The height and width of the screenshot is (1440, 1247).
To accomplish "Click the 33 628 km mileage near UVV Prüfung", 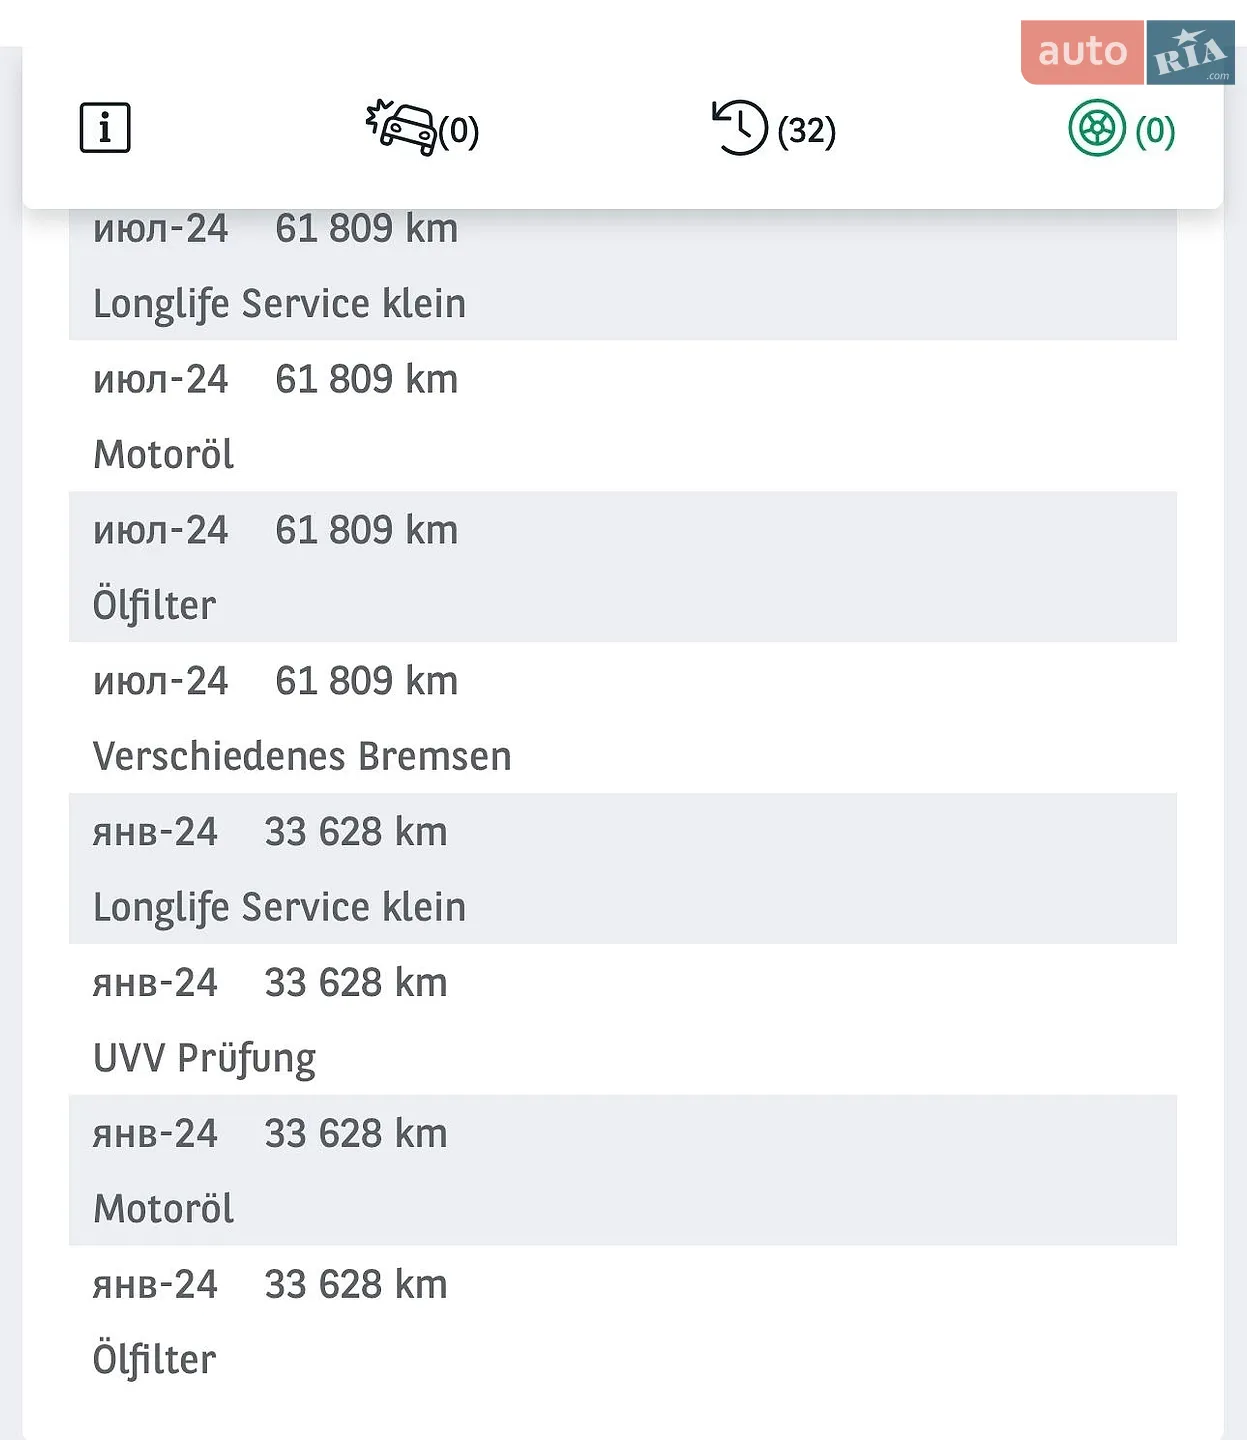I will (x=355, y=983).
